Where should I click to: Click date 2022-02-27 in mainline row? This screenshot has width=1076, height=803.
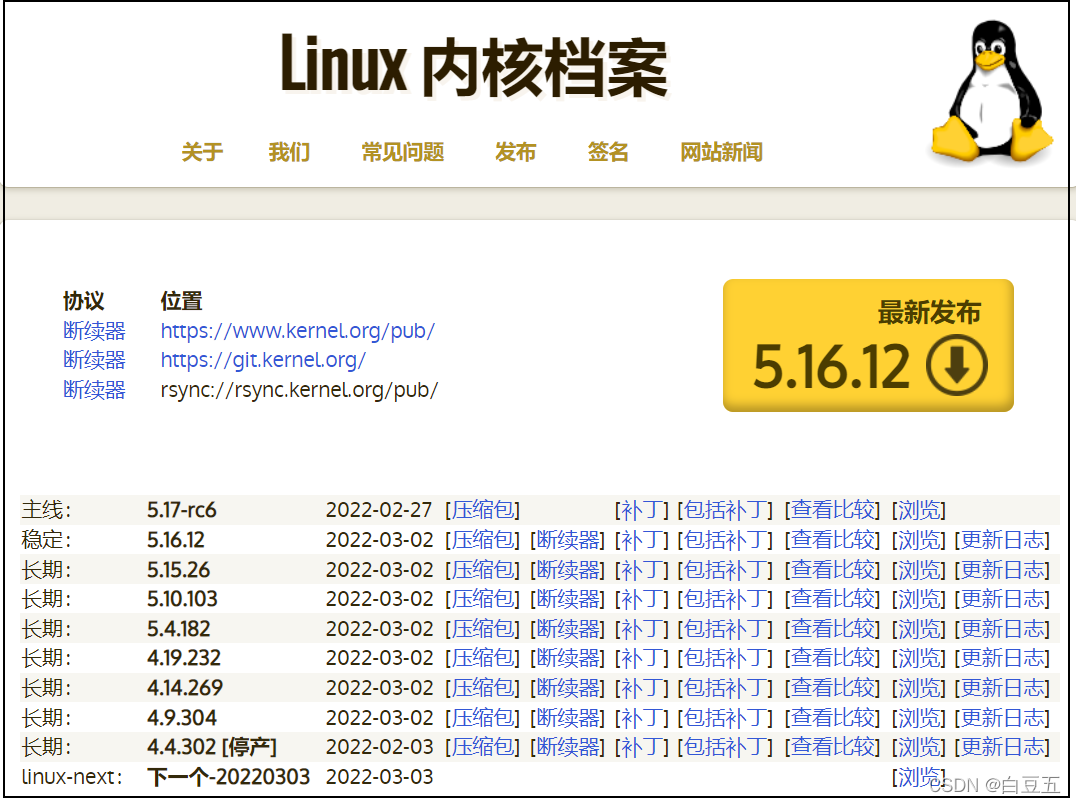pos(379,510)
